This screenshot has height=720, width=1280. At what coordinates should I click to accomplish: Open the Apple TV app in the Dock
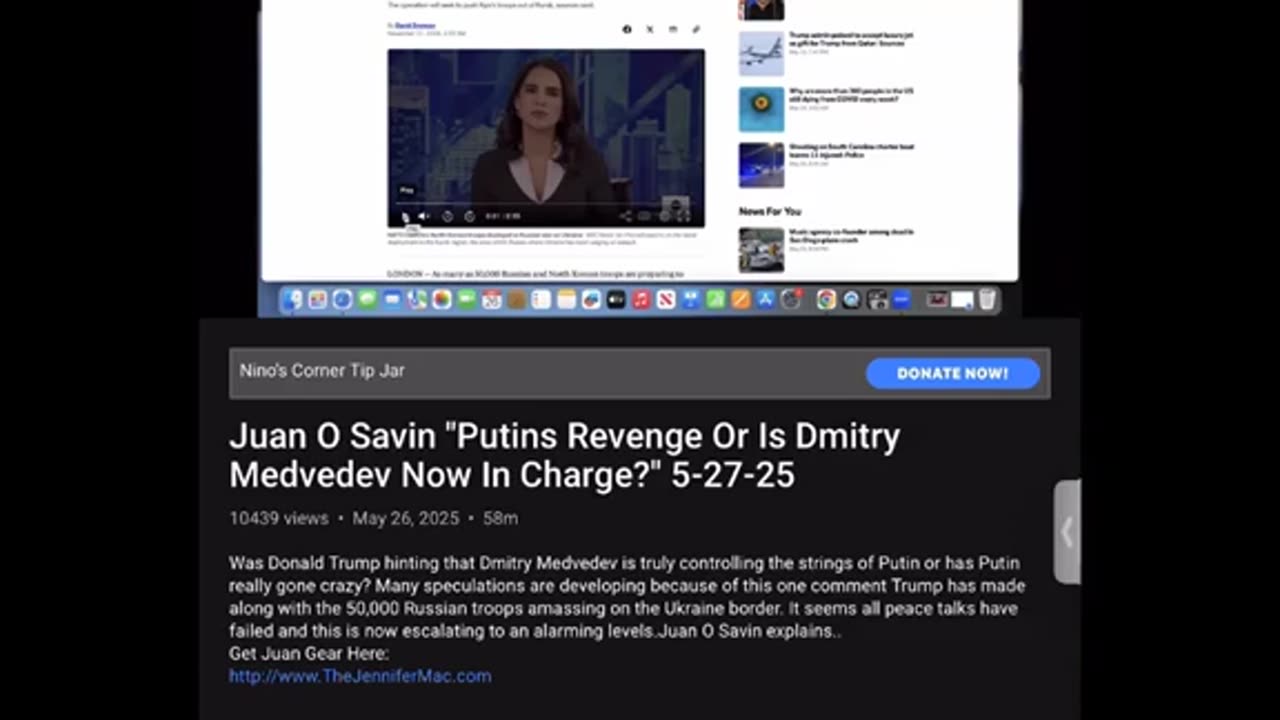point(616,299)
